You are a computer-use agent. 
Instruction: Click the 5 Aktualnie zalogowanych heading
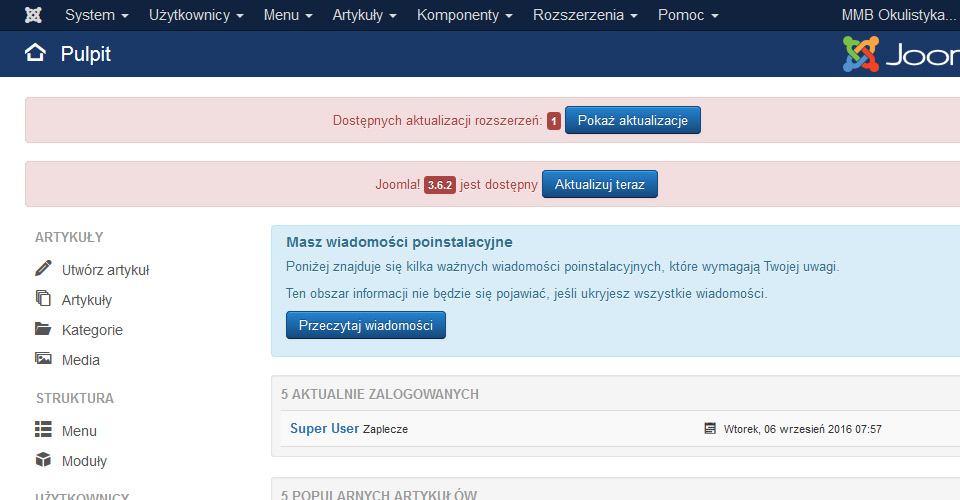[x=380, y=394]
